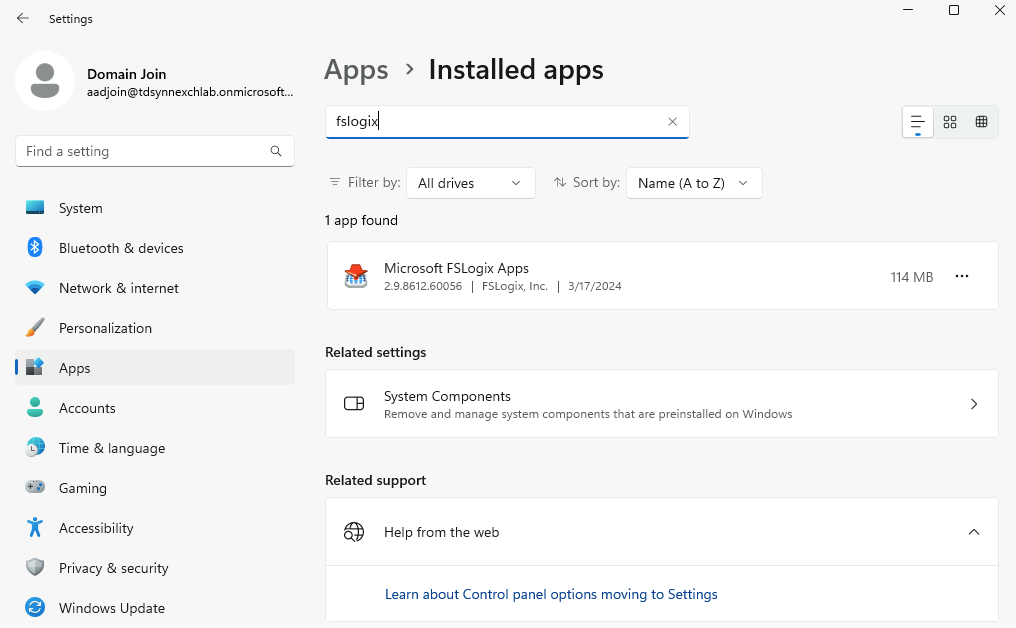Click the Time & language globe clock icon
1016x628 pixels.
click(x=35, y=447)
